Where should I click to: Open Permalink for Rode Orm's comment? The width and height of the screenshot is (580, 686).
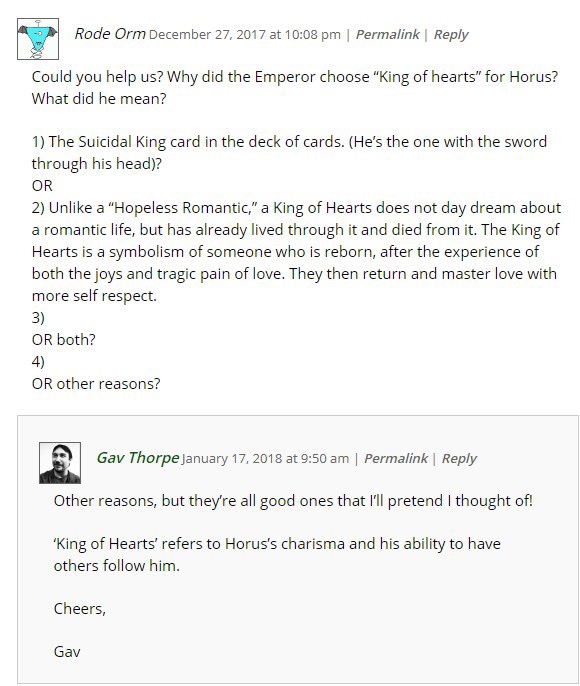(x=388, y=34)
